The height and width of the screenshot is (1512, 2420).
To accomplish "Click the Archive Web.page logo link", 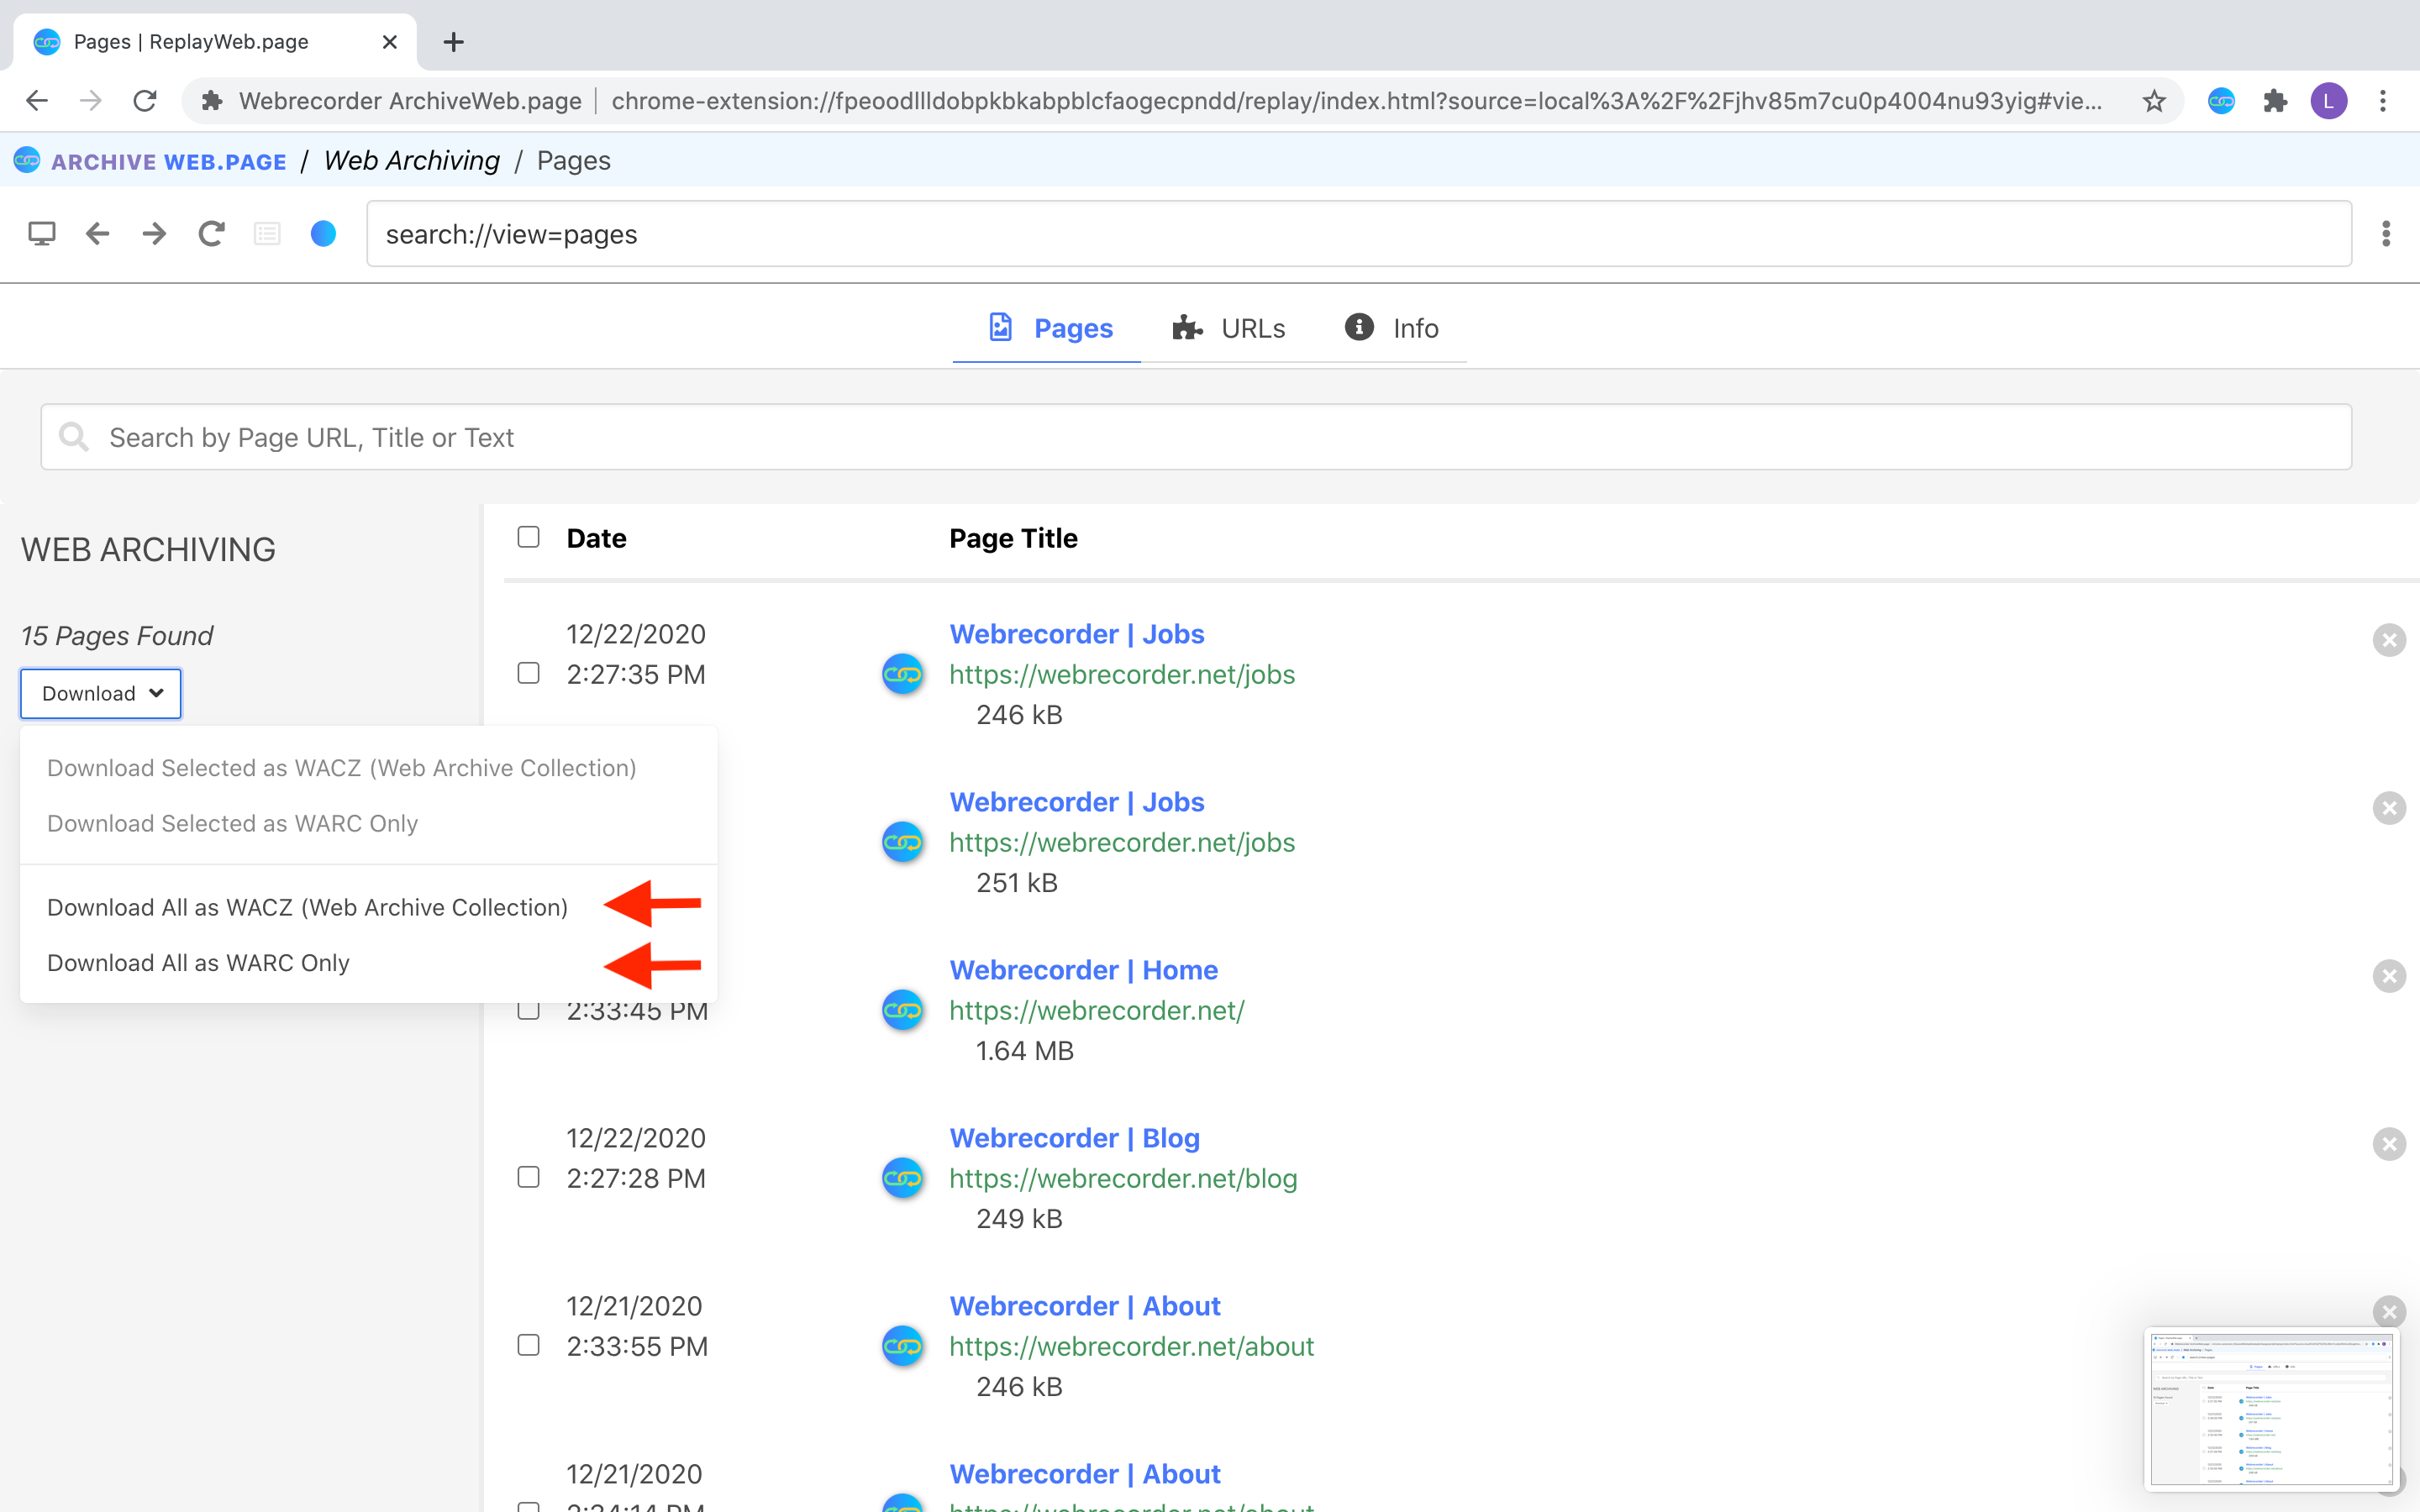I will point(150,161).
